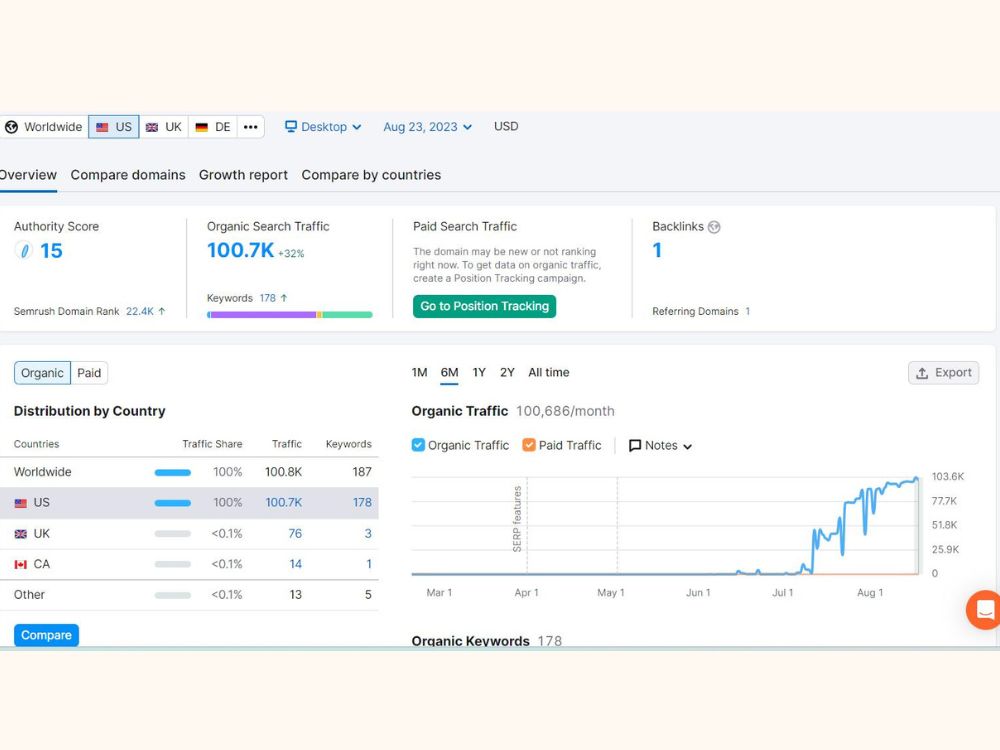1000x750 pixels.
Task: Switch to Compare domains tab
Action: [x=128, y=175]
